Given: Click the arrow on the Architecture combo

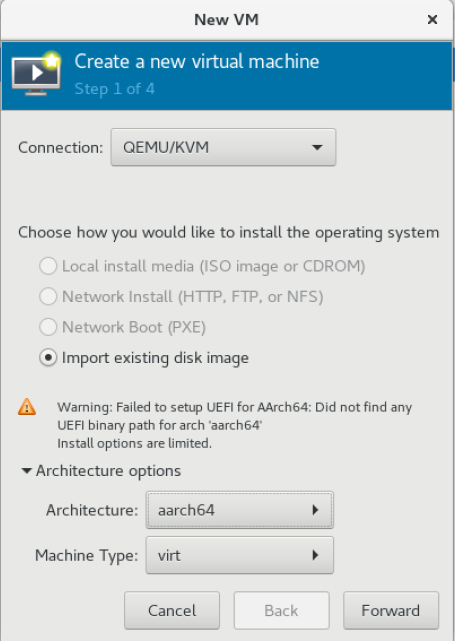Looking at the screenshot, I should 315,510.
